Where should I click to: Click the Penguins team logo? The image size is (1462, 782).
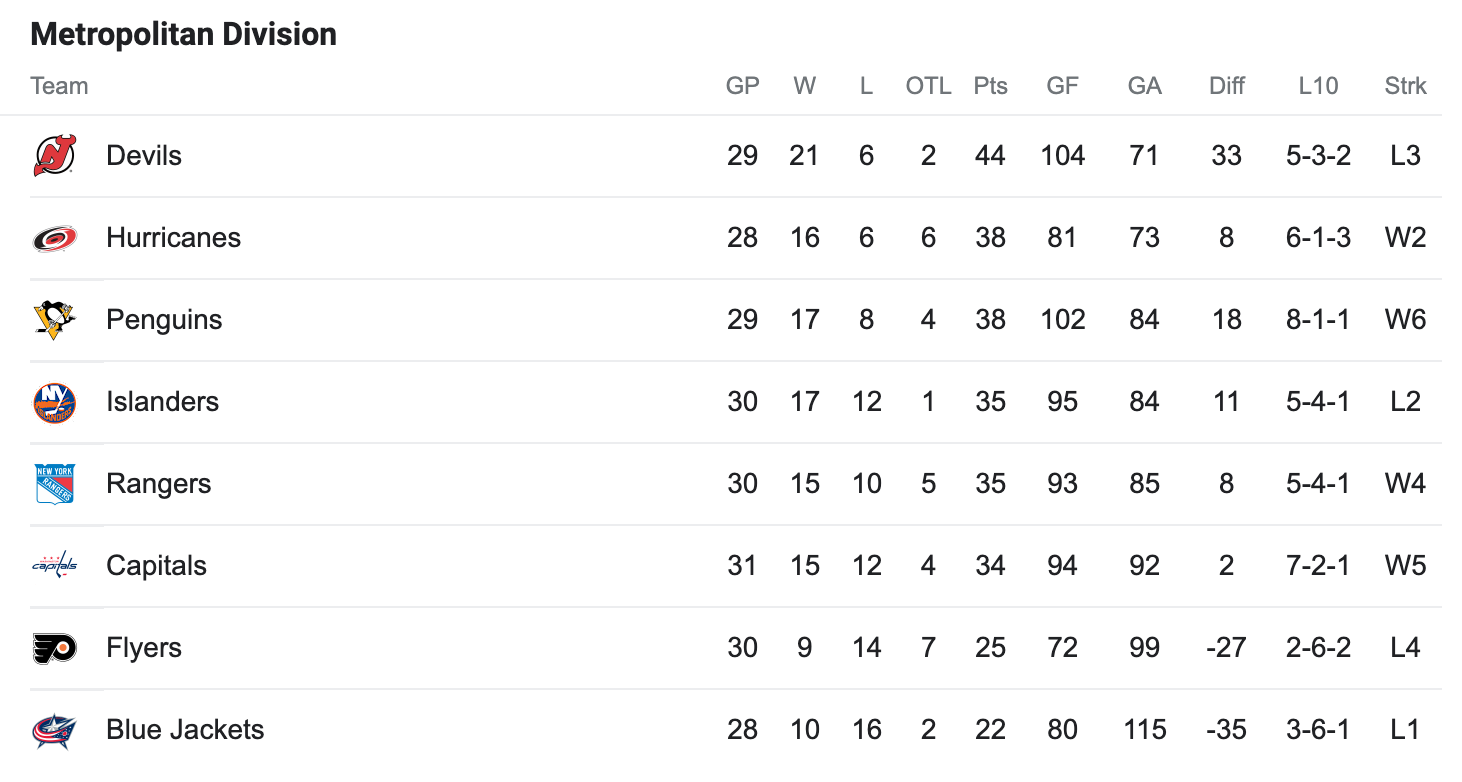pyautogui.click(x=54, y=320)
